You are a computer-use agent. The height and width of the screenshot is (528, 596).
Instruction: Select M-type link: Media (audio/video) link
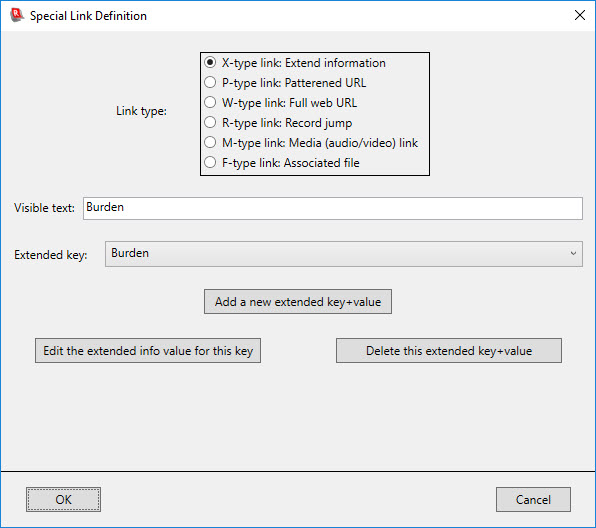click(x=311, y=143)
